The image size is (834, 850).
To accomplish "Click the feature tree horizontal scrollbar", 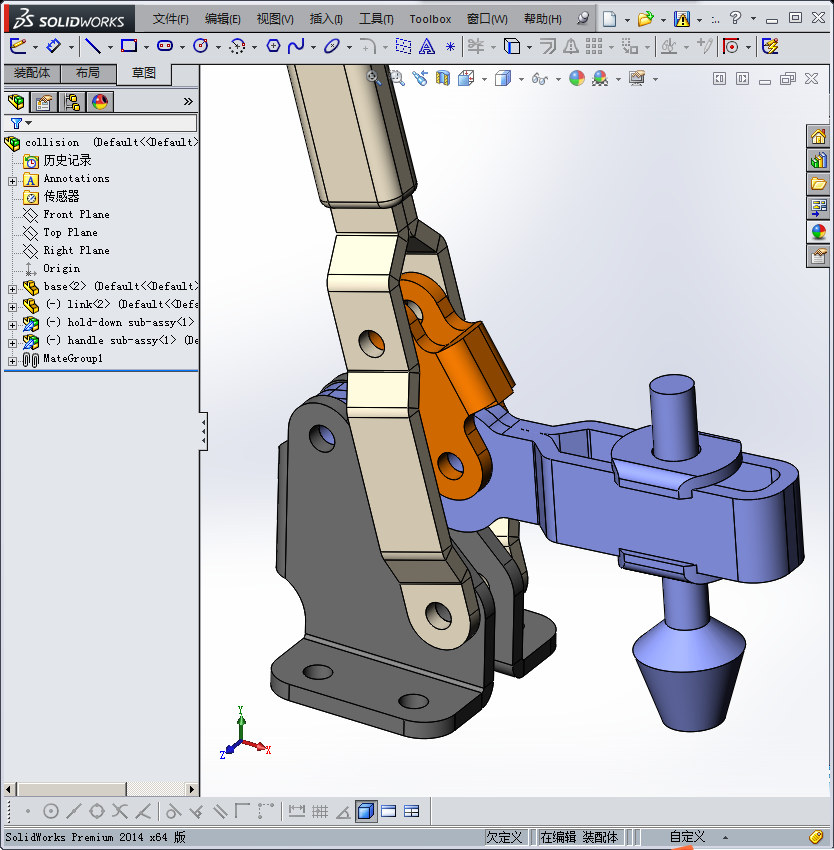I will [x=70, y=789].
